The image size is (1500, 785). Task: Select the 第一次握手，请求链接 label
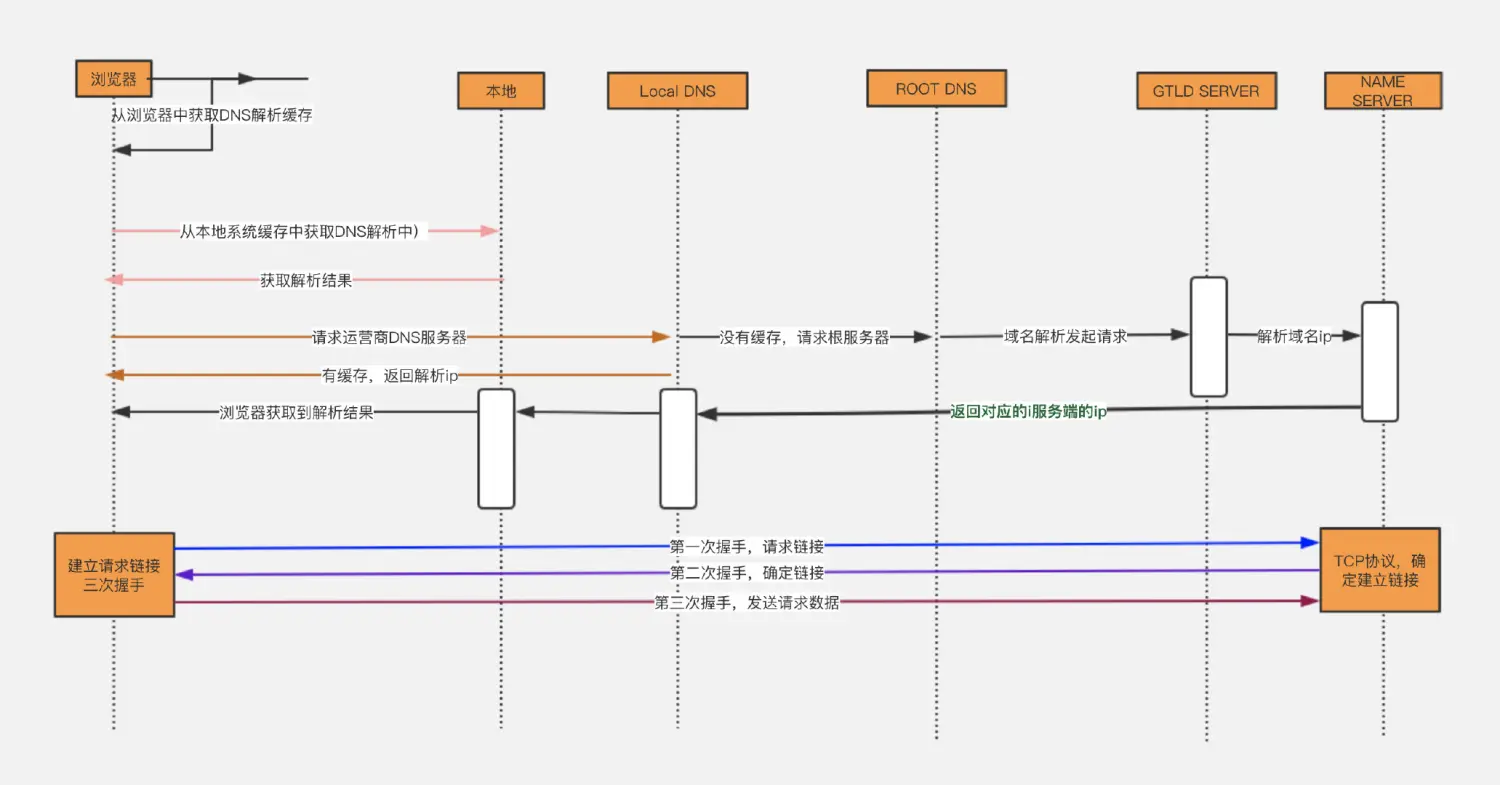[747, 547]
